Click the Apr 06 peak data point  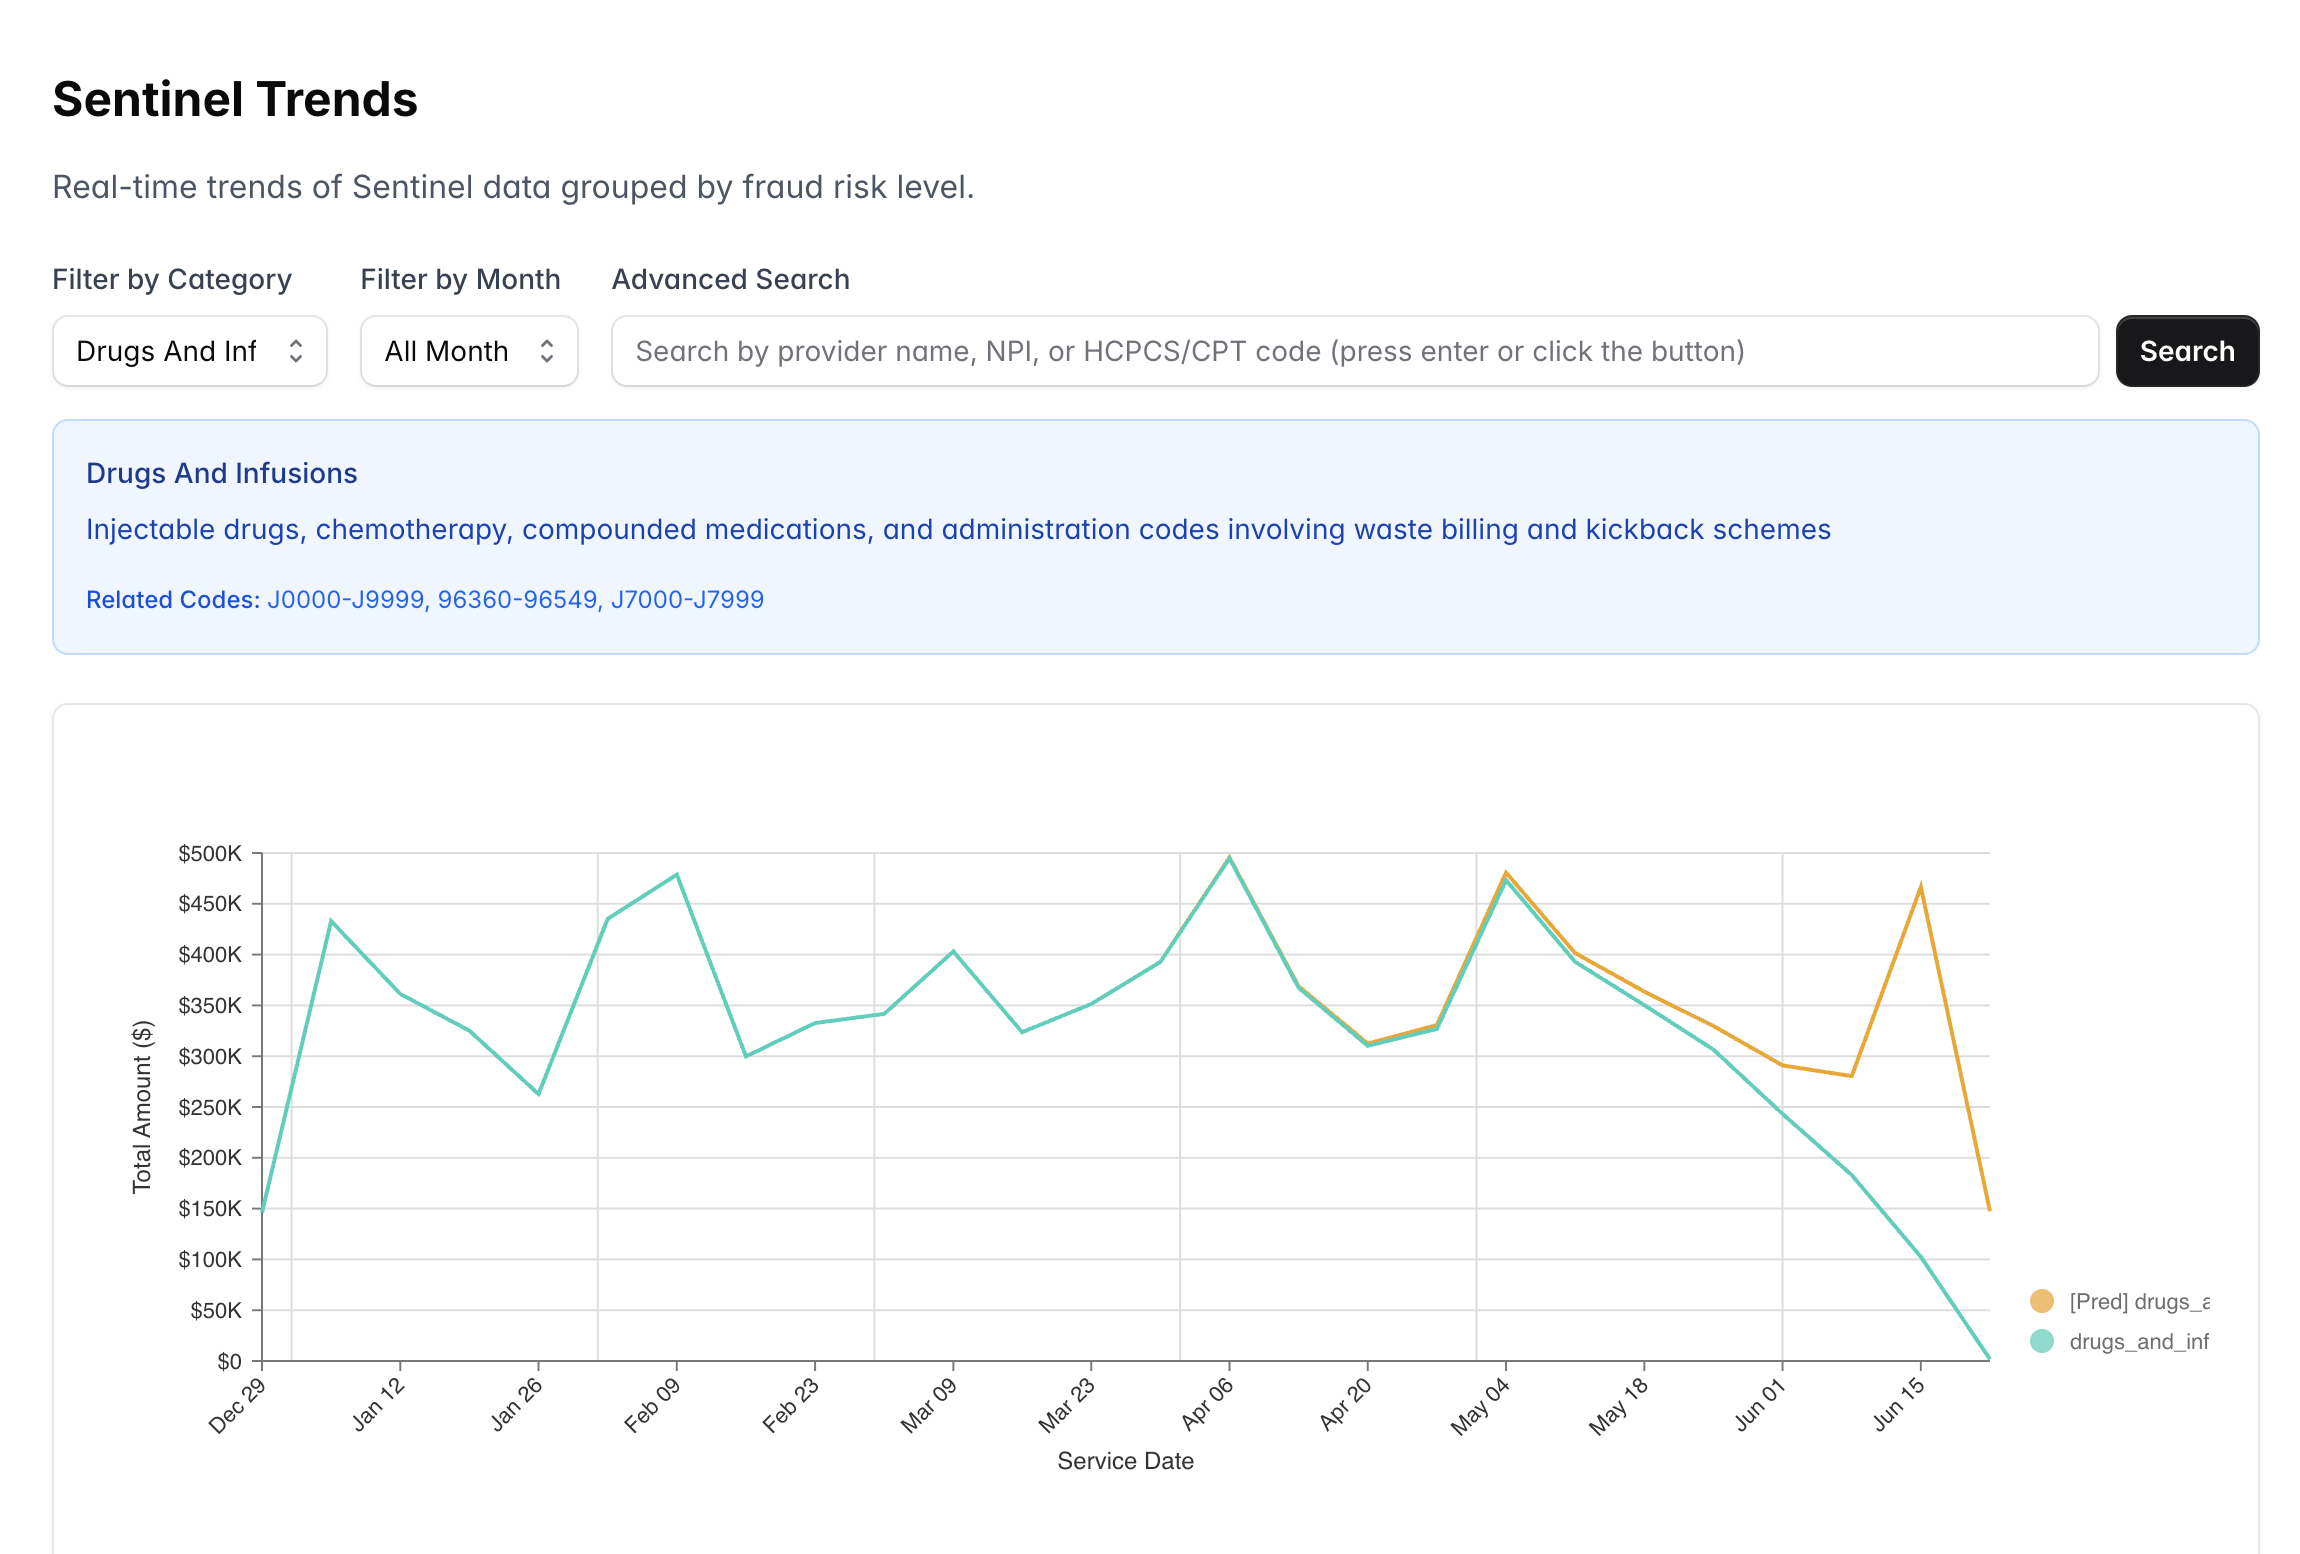point(1229,858)
